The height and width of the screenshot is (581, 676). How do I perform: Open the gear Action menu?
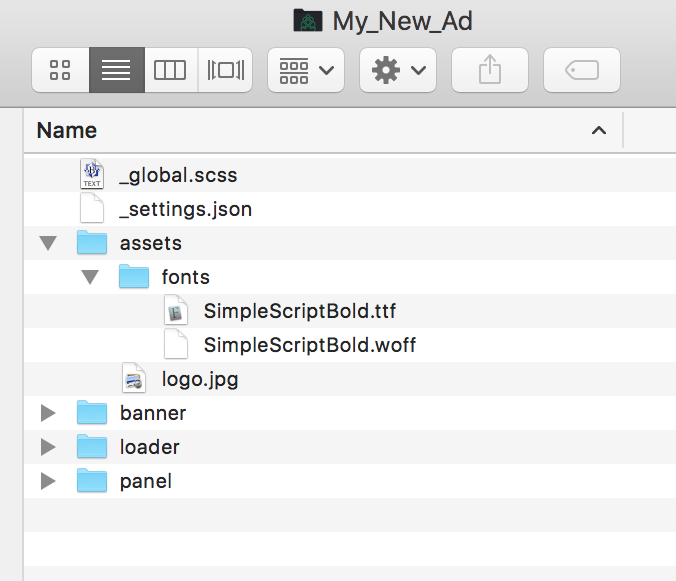[398, 70]
